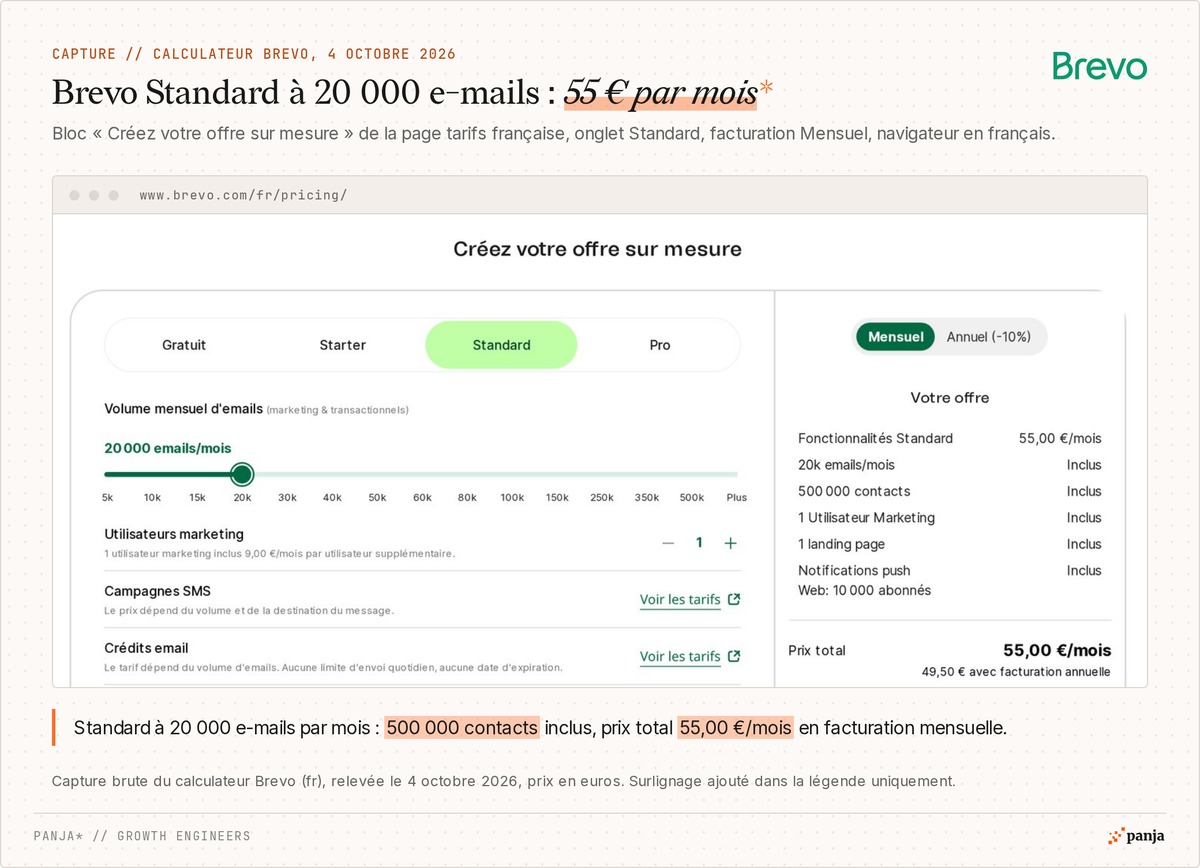Viewport: 1200px width, 868px height.
Task: Click the Créez votre offre sur mesure heading
Action: [598, 249]
